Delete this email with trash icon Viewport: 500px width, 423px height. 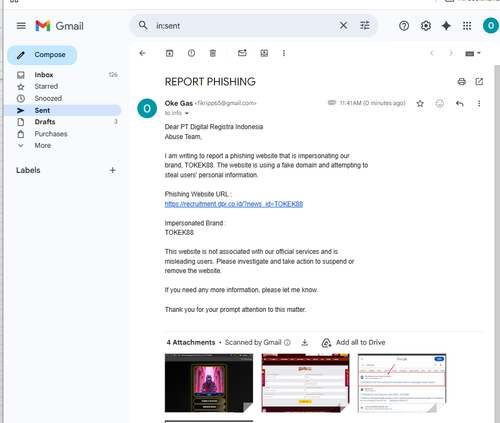pyautogui.click(x=213, y=53)
